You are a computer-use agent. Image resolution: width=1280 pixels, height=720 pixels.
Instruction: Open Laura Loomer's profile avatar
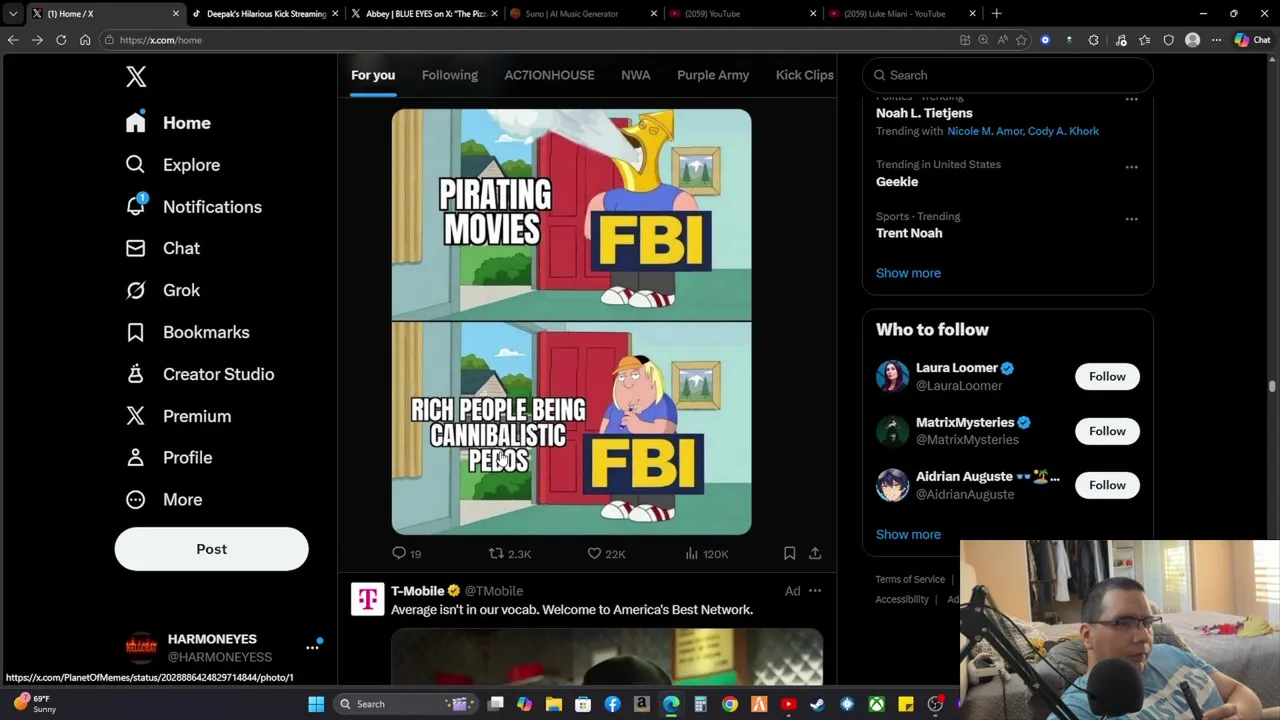892,376
